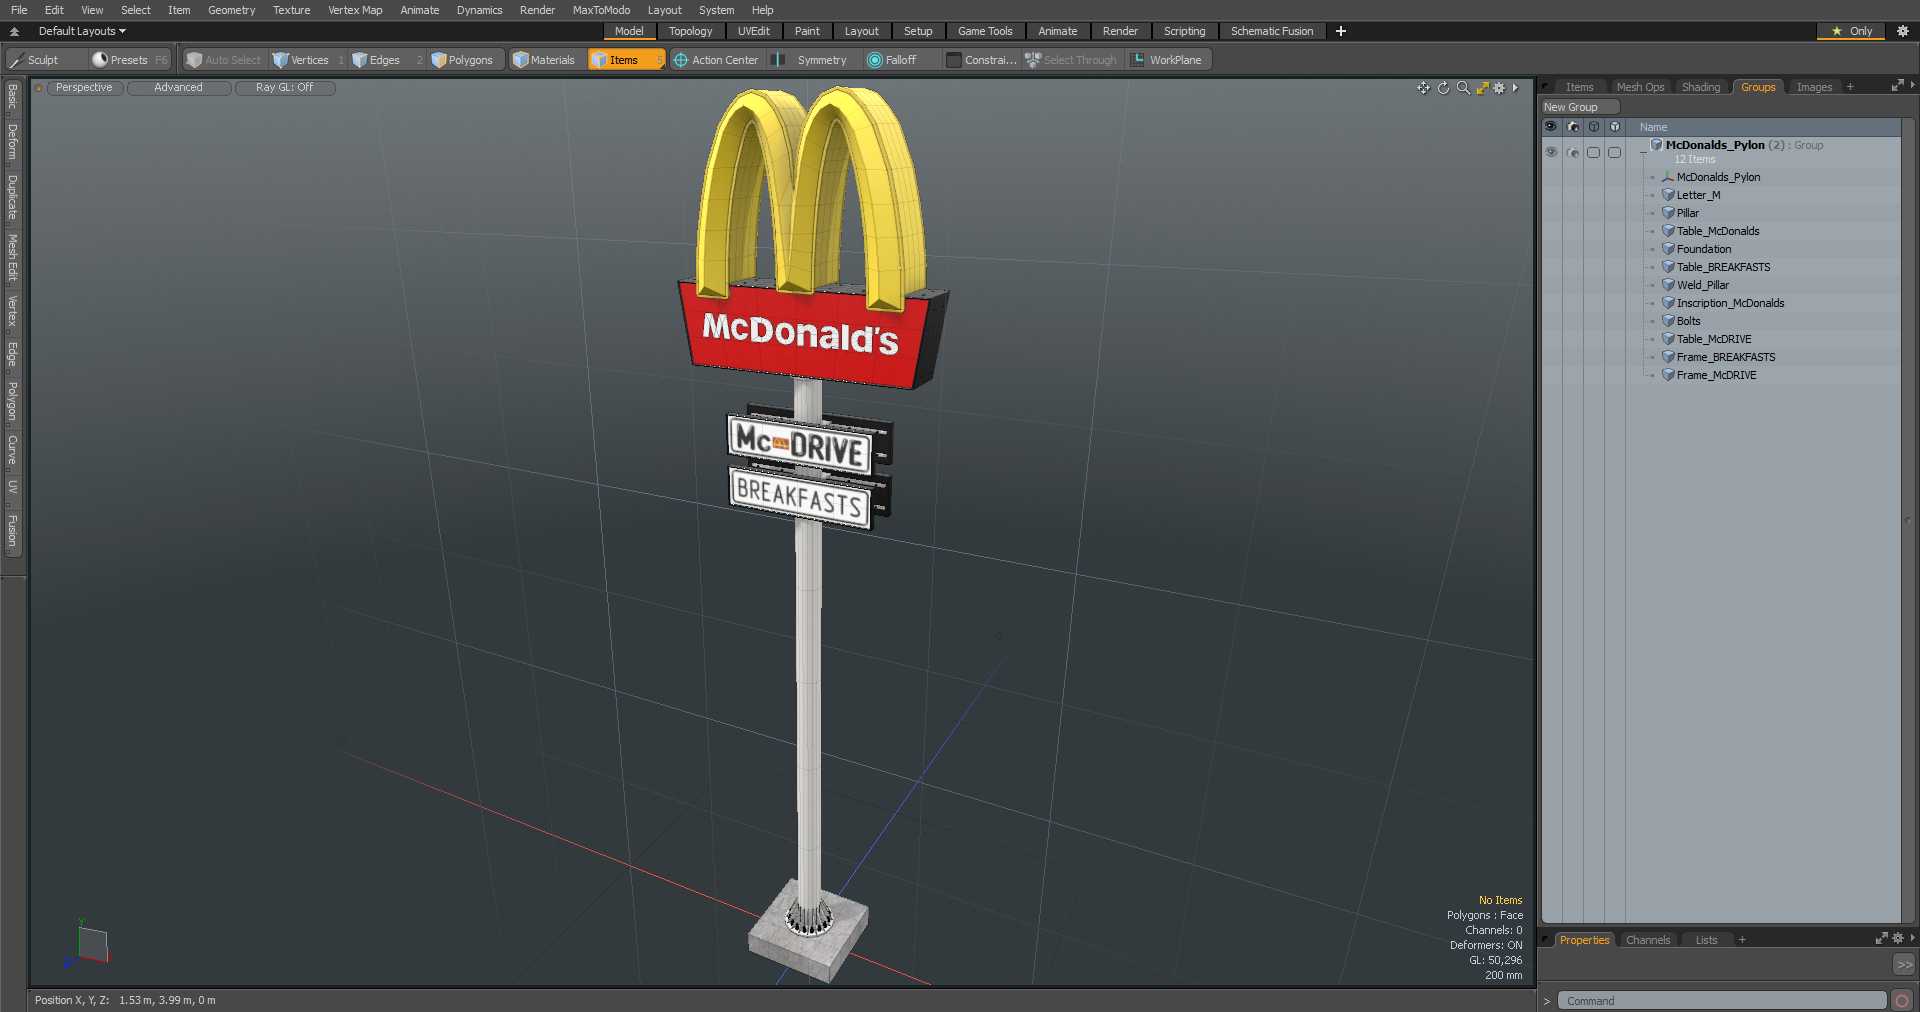Open the Deform vertical toolbox tab

click(x=12, y=142)
